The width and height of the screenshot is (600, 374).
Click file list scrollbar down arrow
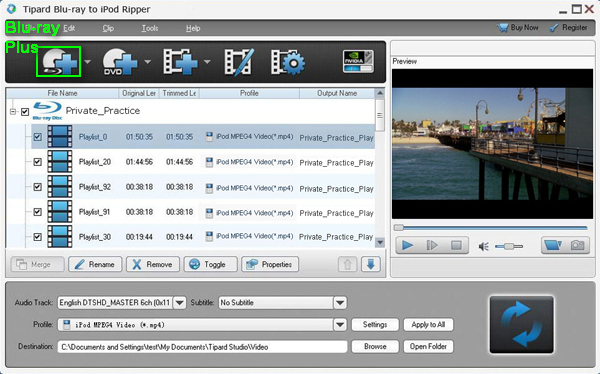(x=380, y=242)
